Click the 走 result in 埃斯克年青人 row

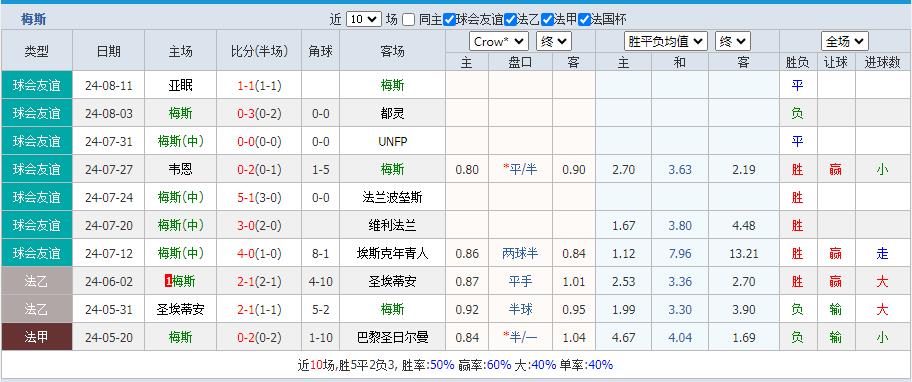pyautogui.click(x=882, y=253)
